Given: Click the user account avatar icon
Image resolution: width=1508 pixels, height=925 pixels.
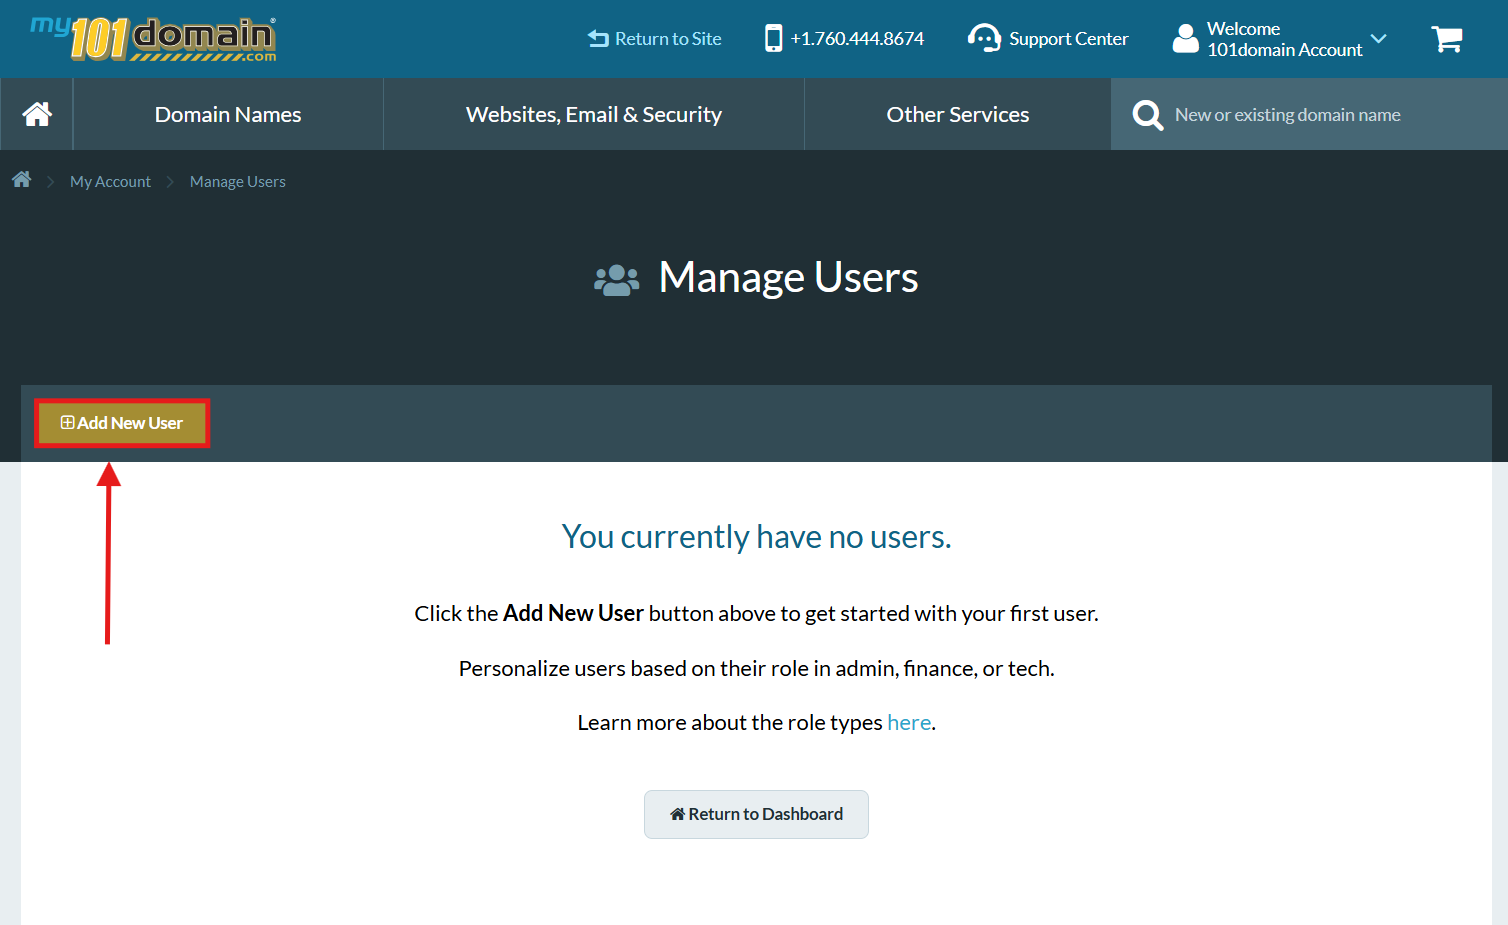Looking at the screenshot, I should (1185, 39).
